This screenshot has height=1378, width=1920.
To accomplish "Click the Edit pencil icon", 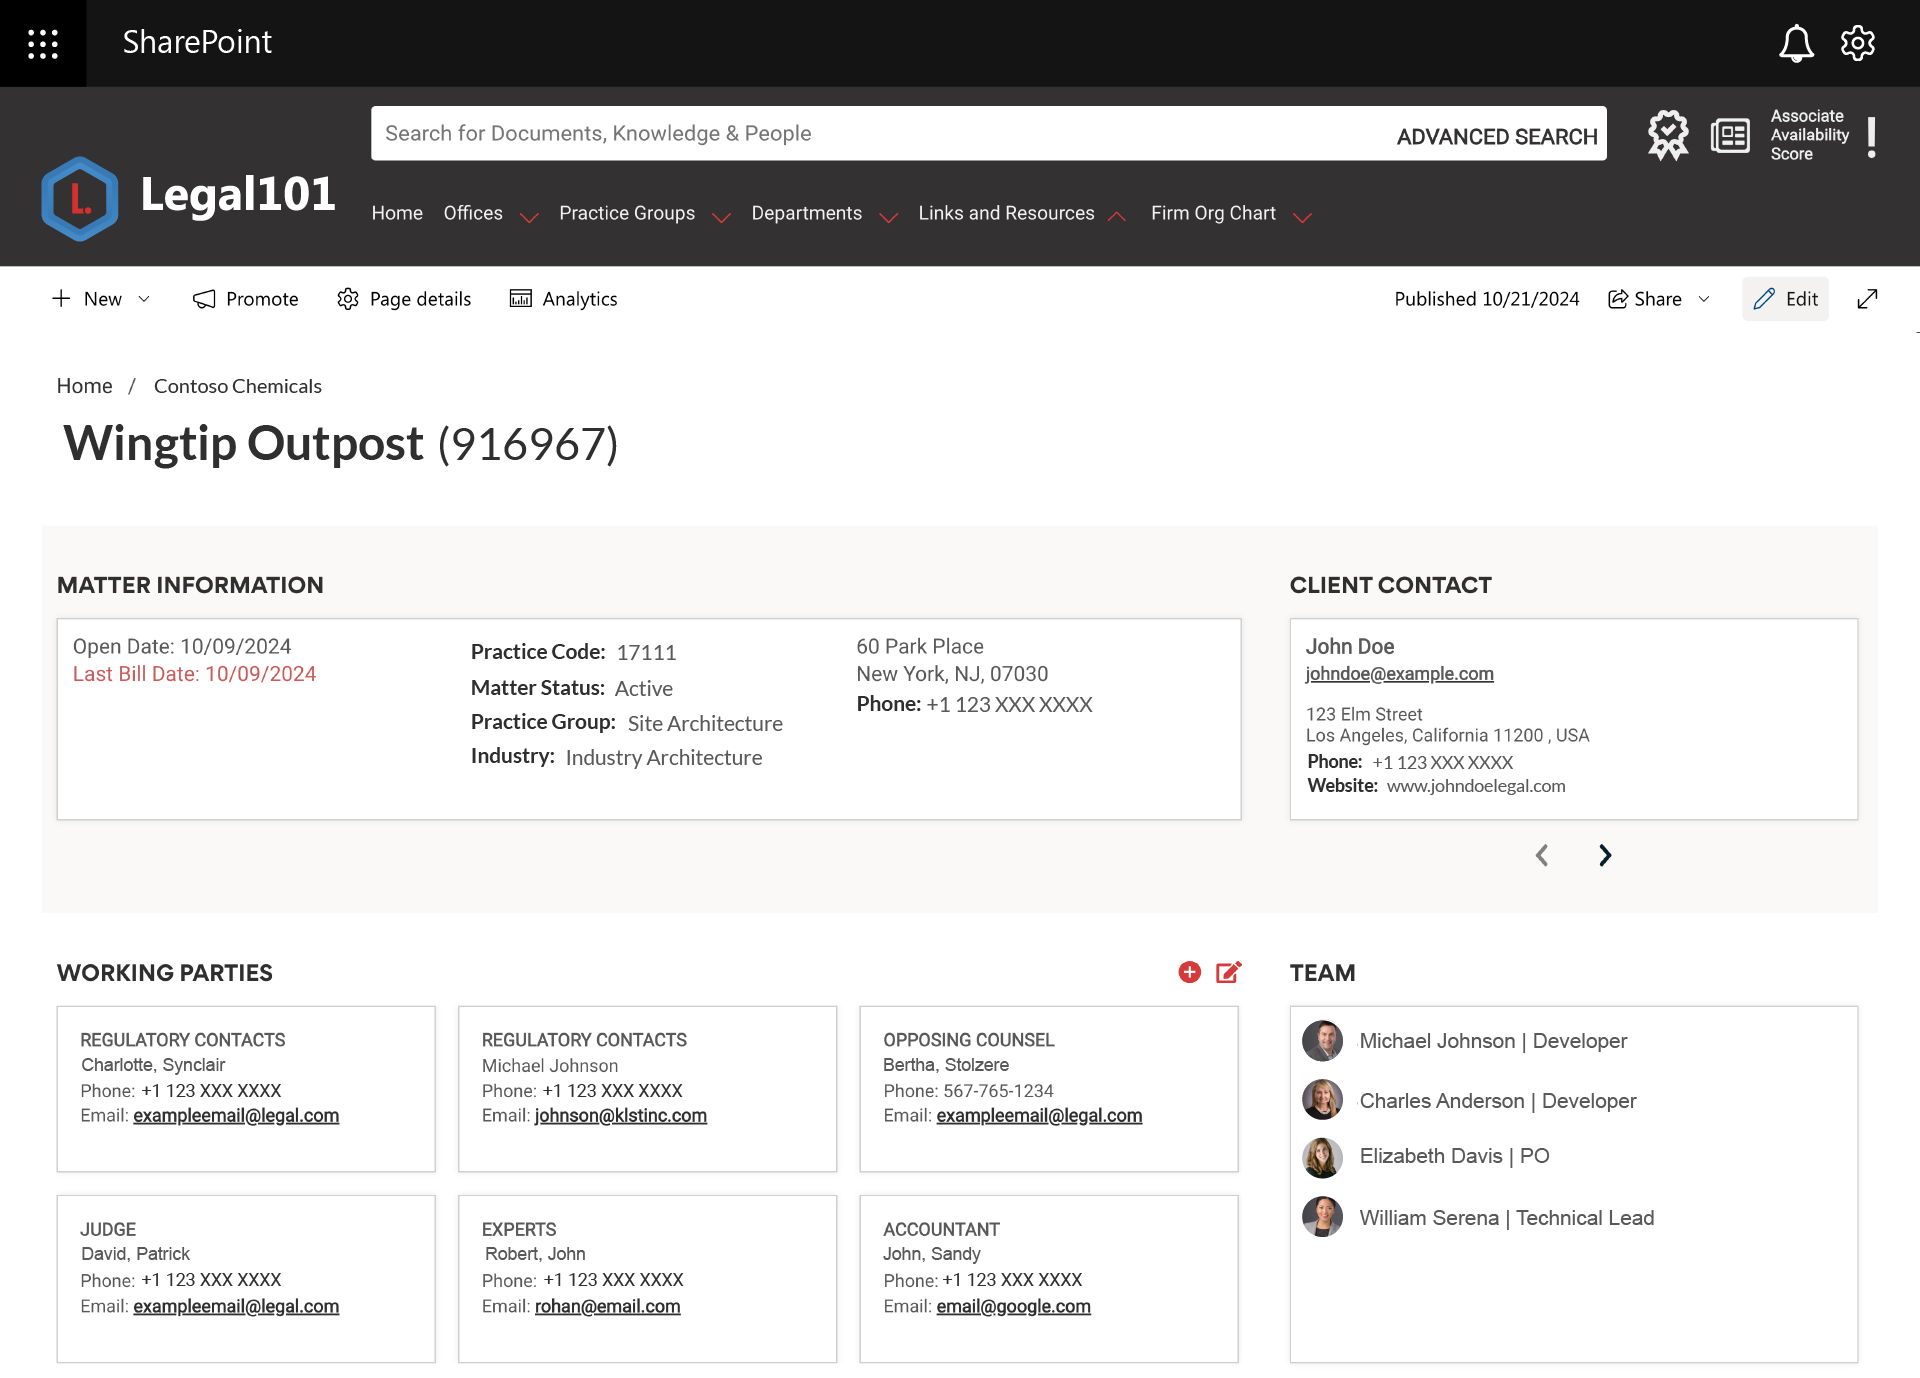I will click(x=1764, y=299).
